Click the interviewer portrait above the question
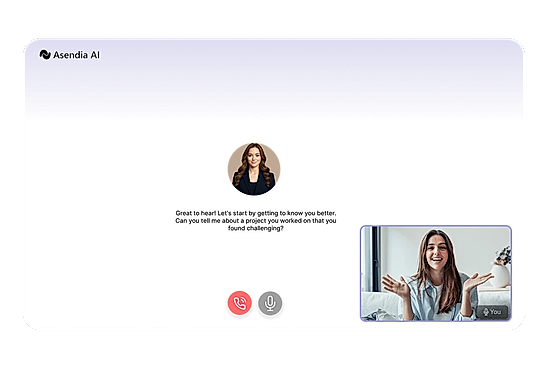Screen dimensions: 548x368 (254, 169)
